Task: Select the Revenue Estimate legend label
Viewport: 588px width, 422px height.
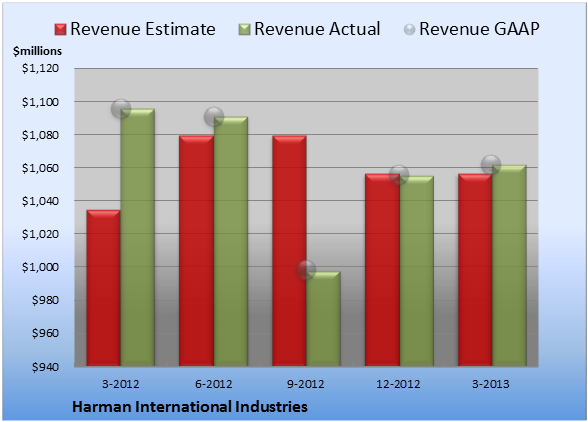Action: click(143, 29)
